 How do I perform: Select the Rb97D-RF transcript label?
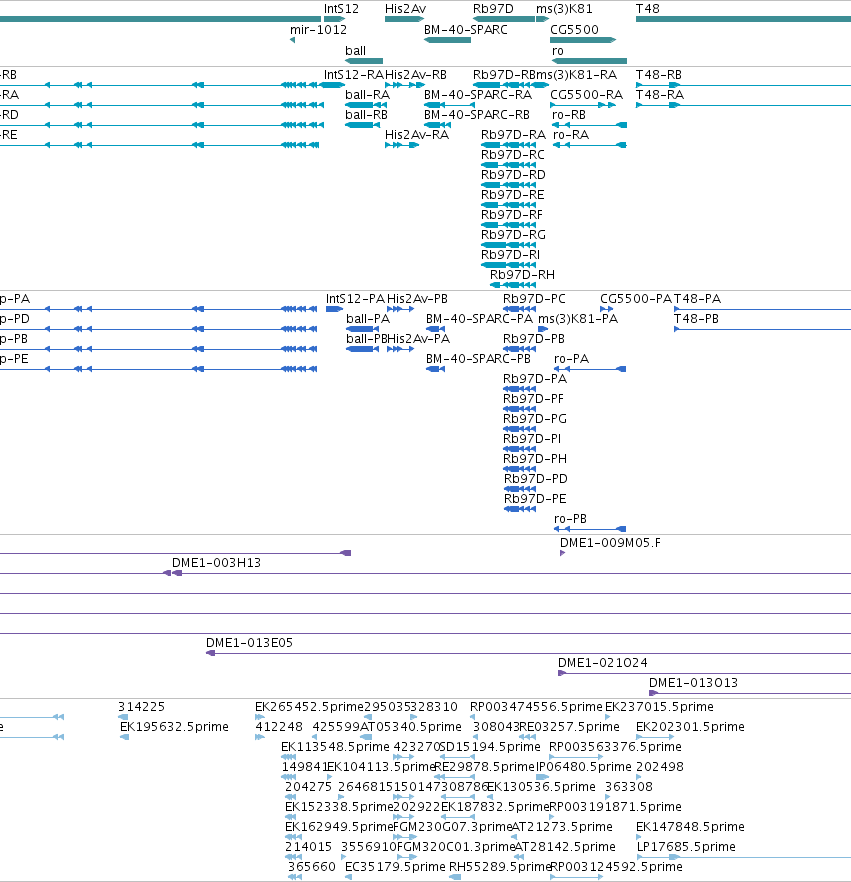click(x=512, y=215)
